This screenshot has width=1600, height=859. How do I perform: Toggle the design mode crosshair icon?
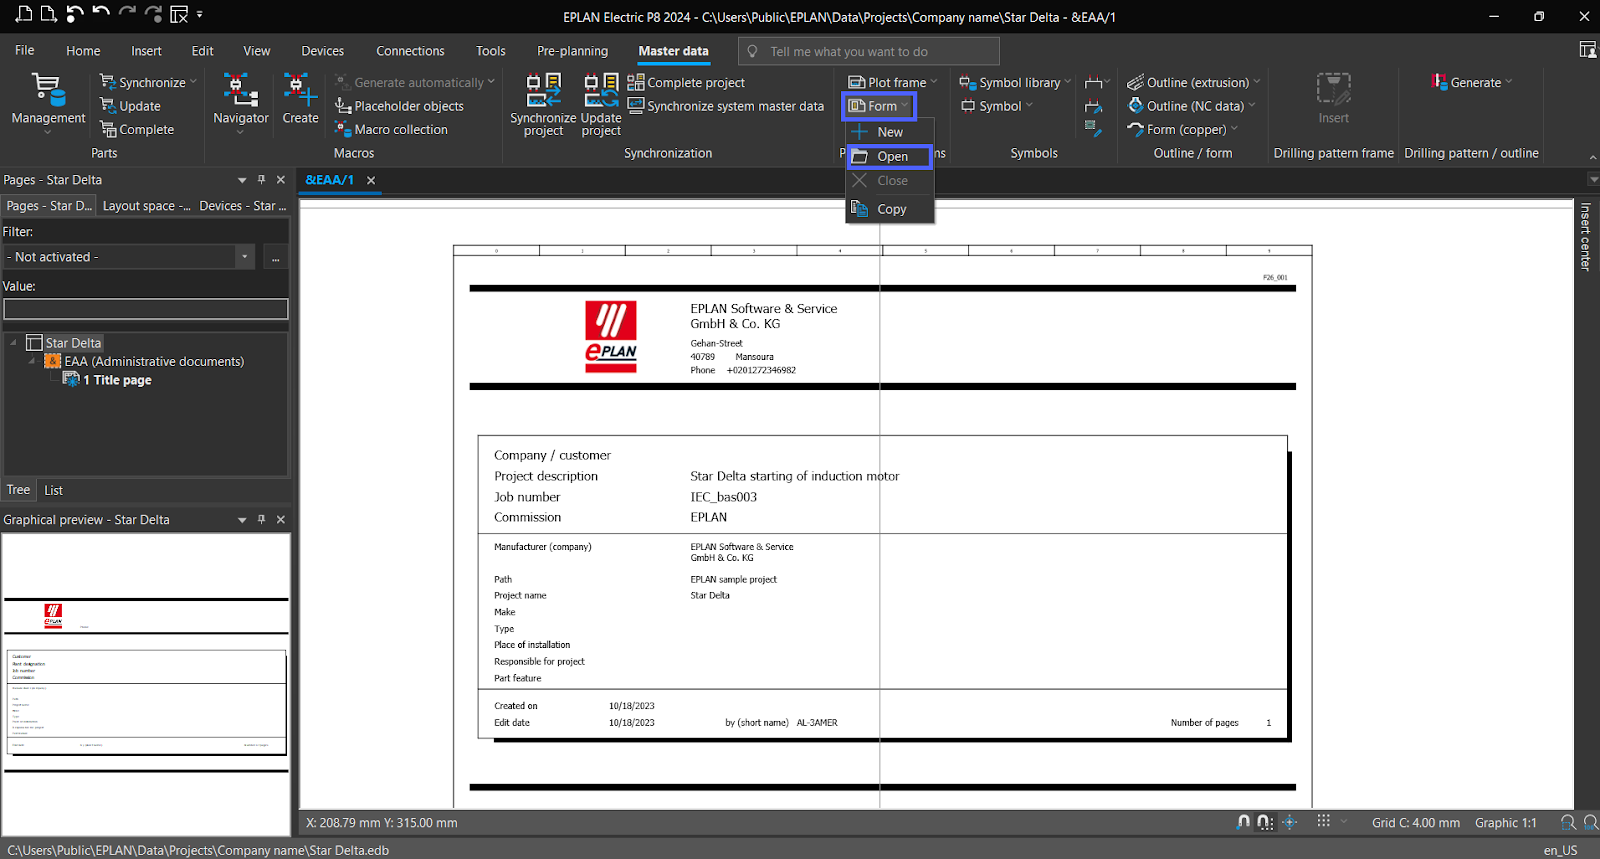tap(1290, 822)
